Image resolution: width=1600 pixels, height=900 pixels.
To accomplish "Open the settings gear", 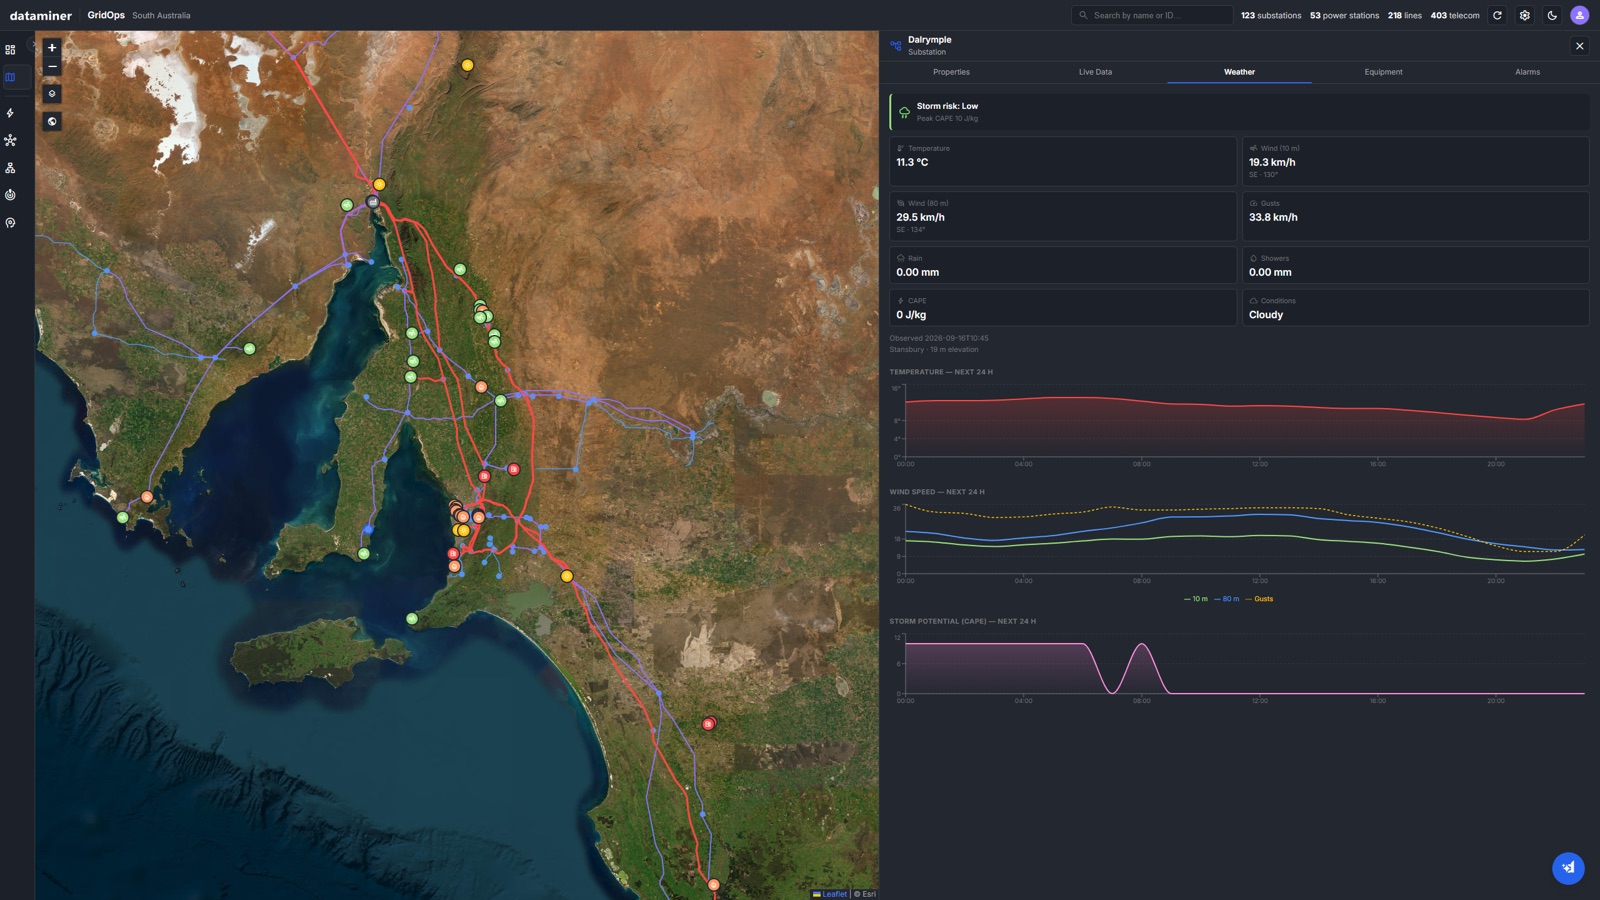I will click(x=1524, y=15).
